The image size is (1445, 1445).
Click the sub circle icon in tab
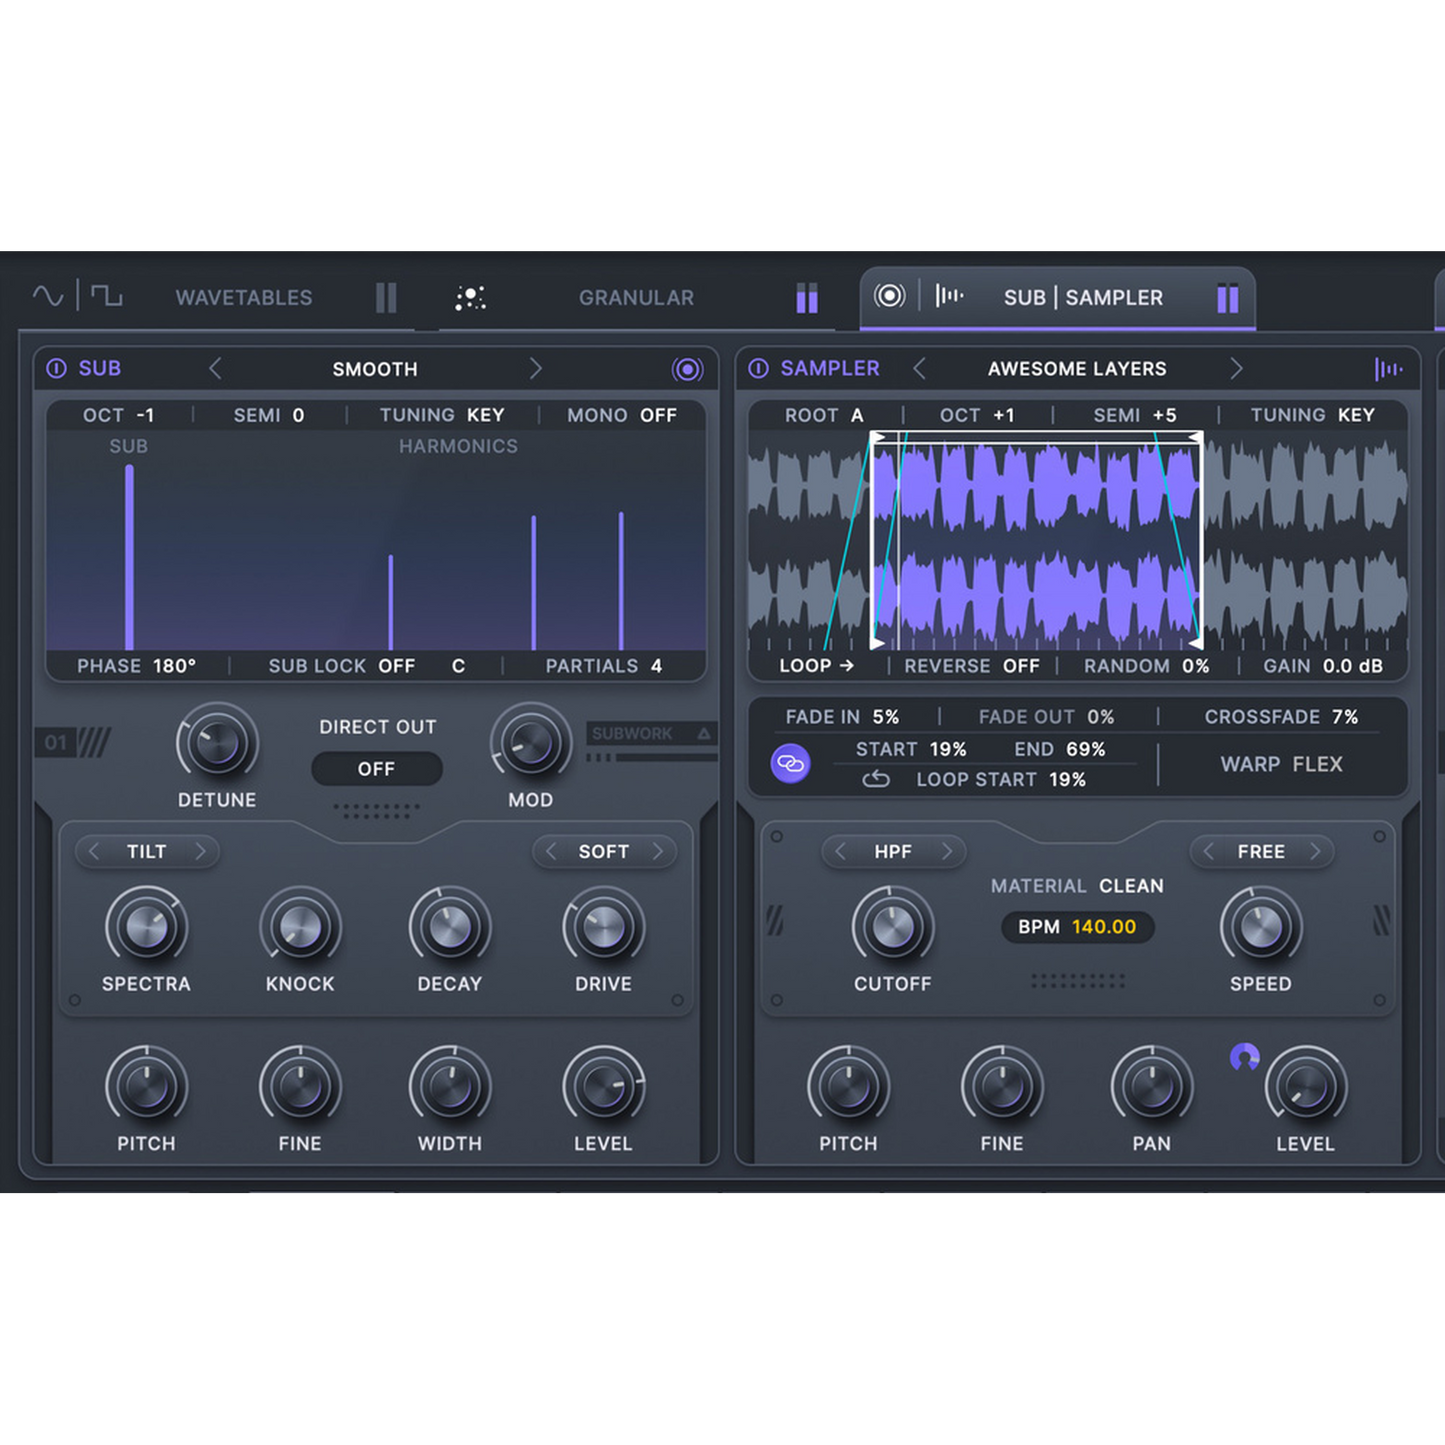coord(889,296)
